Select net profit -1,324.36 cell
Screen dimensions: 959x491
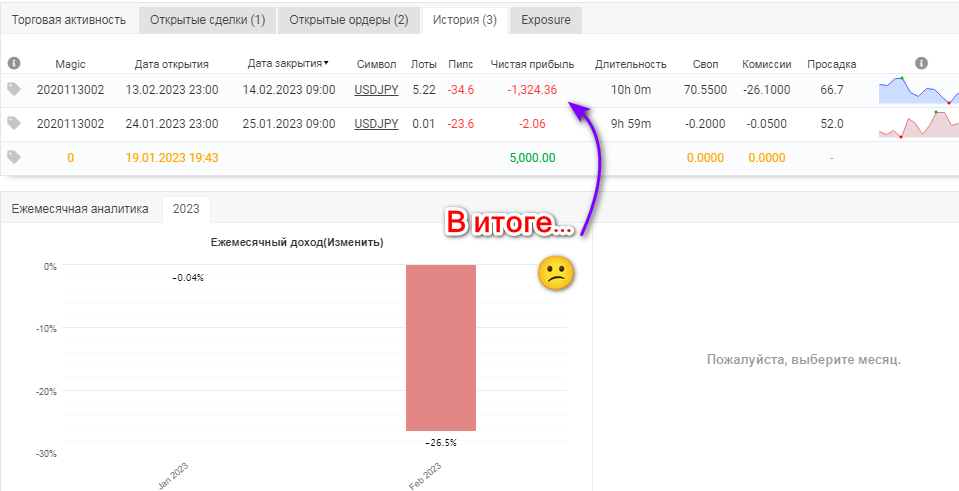[532, 90]
